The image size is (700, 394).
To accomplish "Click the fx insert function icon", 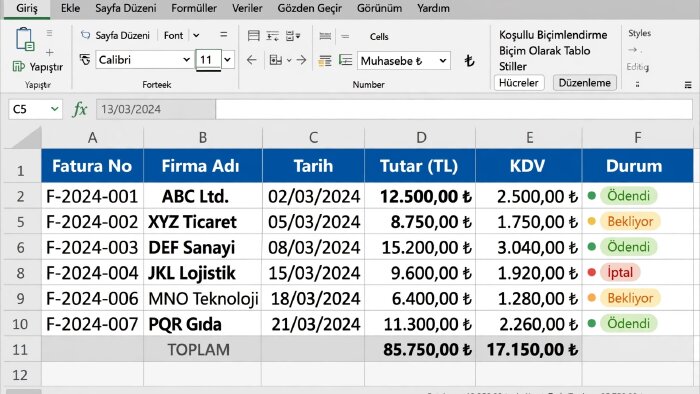I will pos(79,109).
